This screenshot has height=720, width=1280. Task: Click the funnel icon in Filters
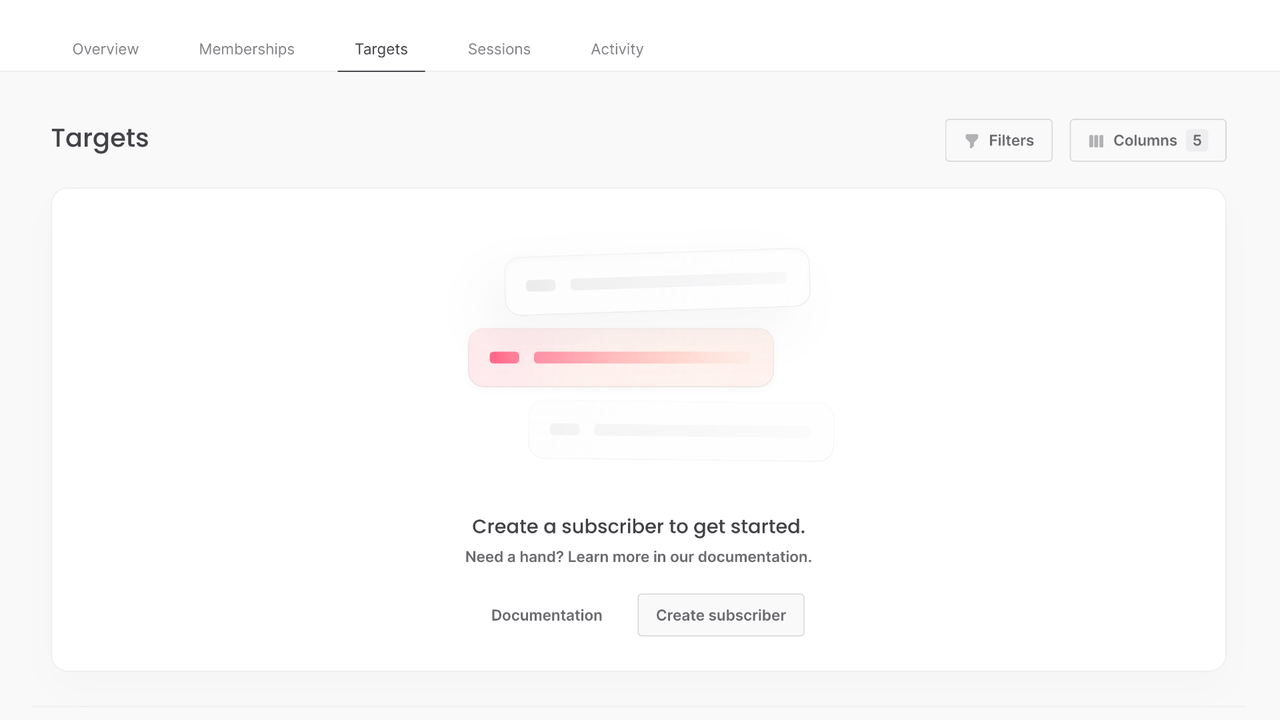[x=971, y=141]
